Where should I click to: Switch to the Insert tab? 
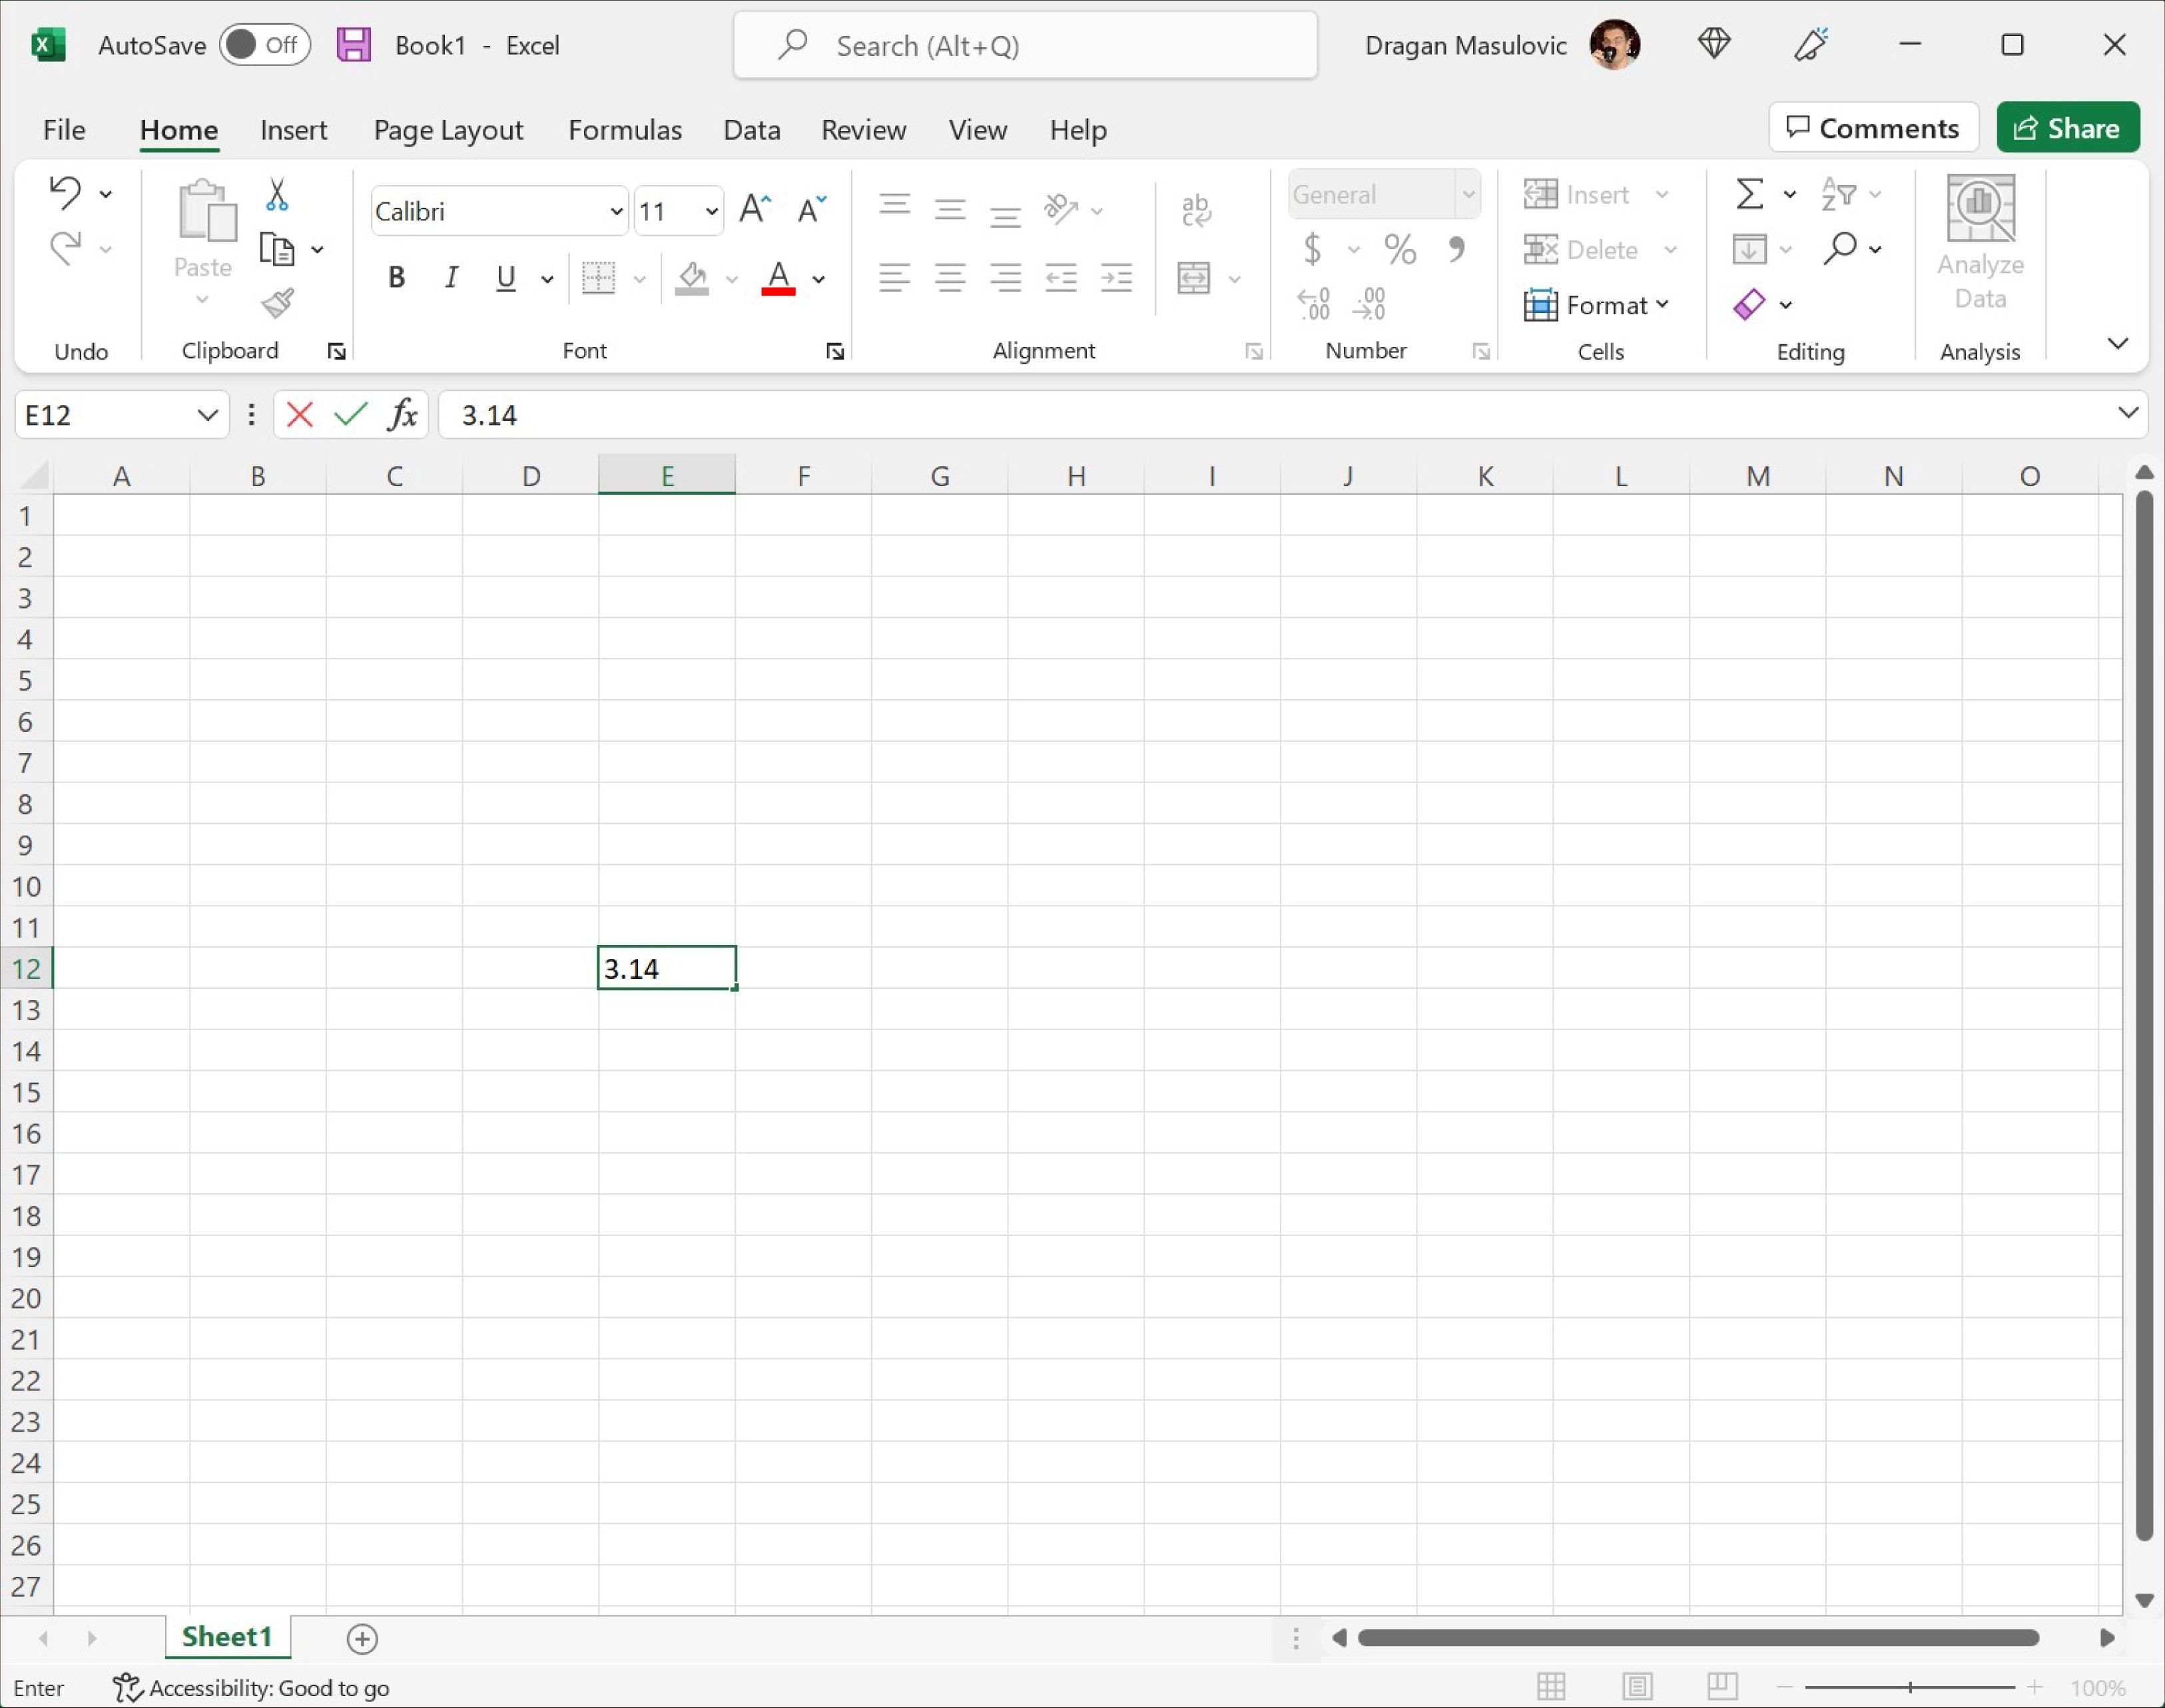[293, 130]
